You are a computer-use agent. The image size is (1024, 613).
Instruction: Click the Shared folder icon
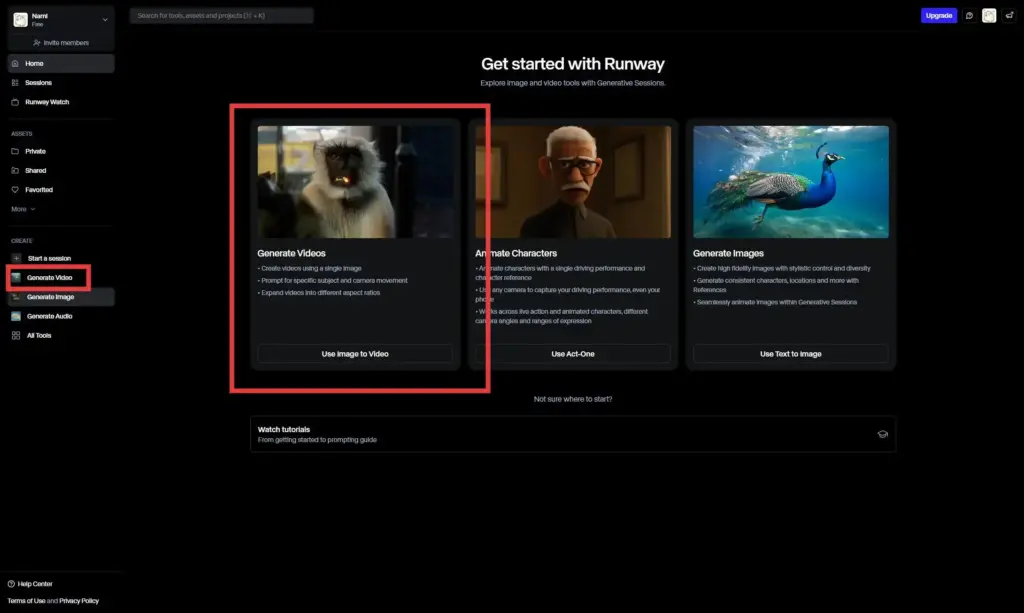[x=15, y=170]
